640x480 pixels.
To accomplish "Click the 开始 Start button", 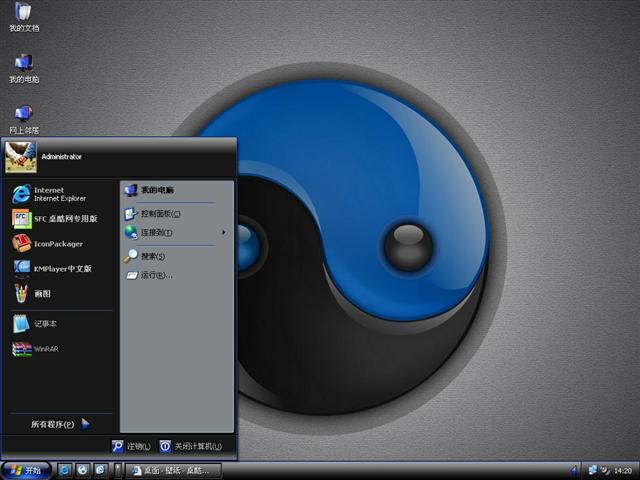I will 26,469.
